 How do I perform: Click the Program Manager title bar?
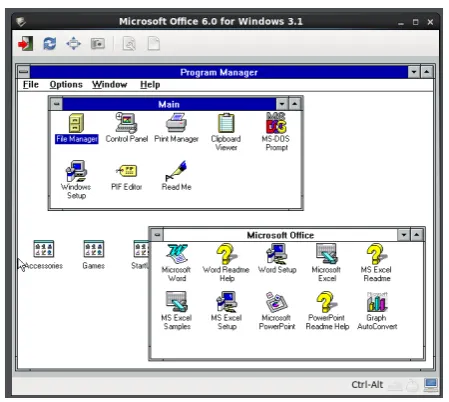219,72
